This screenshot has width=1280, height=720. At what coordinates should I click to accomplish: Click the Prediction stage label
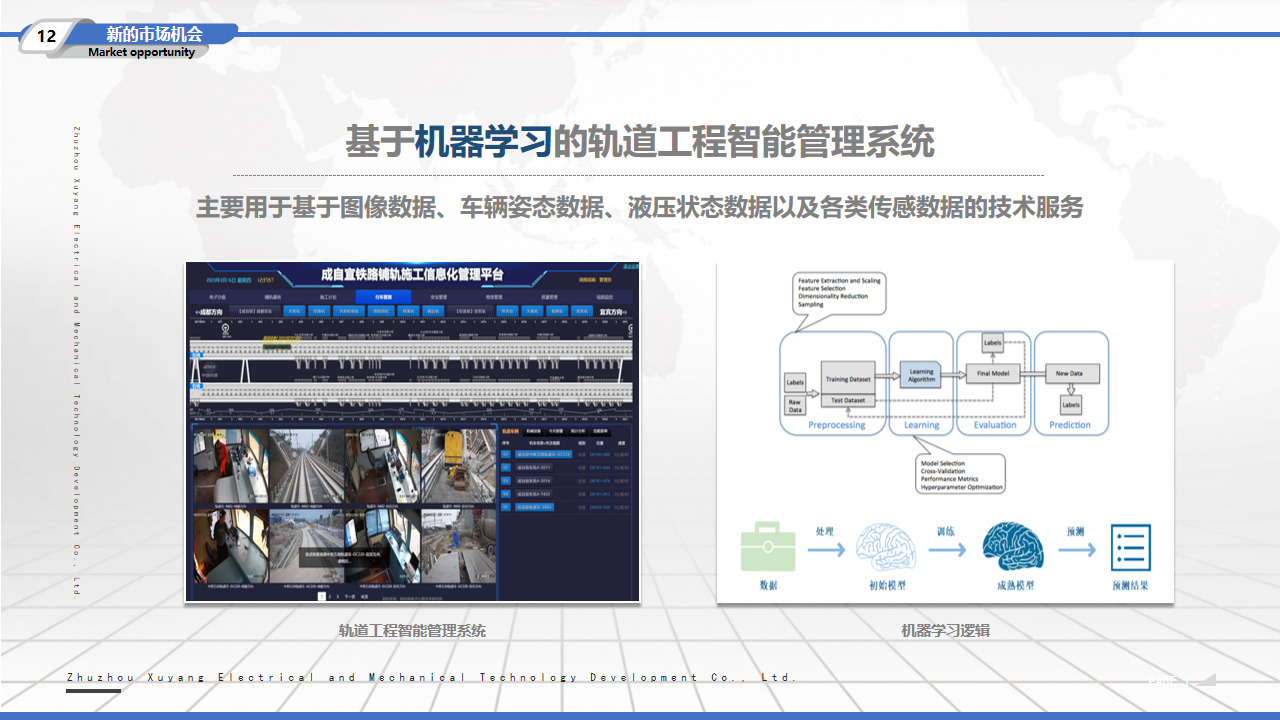point(1070,425)
